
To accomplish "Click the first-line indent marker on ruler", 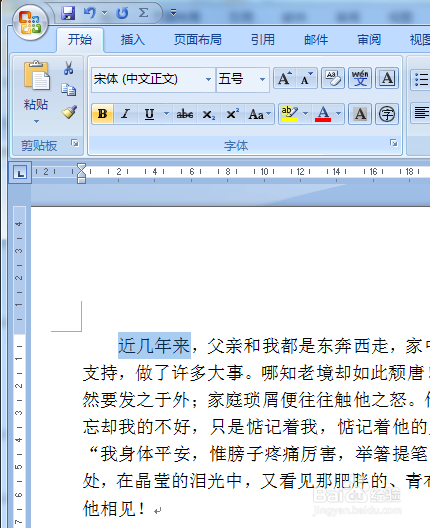I will 81,168.
